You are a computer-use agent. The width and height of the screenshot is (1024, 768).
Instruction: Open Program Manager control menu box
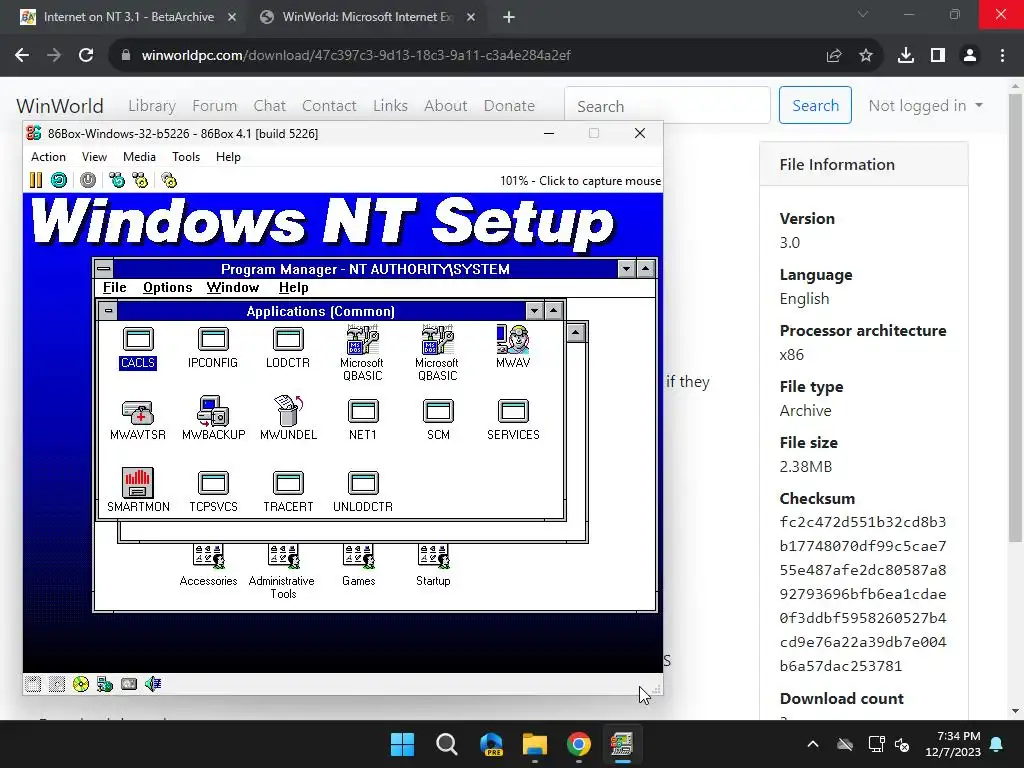(104, 268)
